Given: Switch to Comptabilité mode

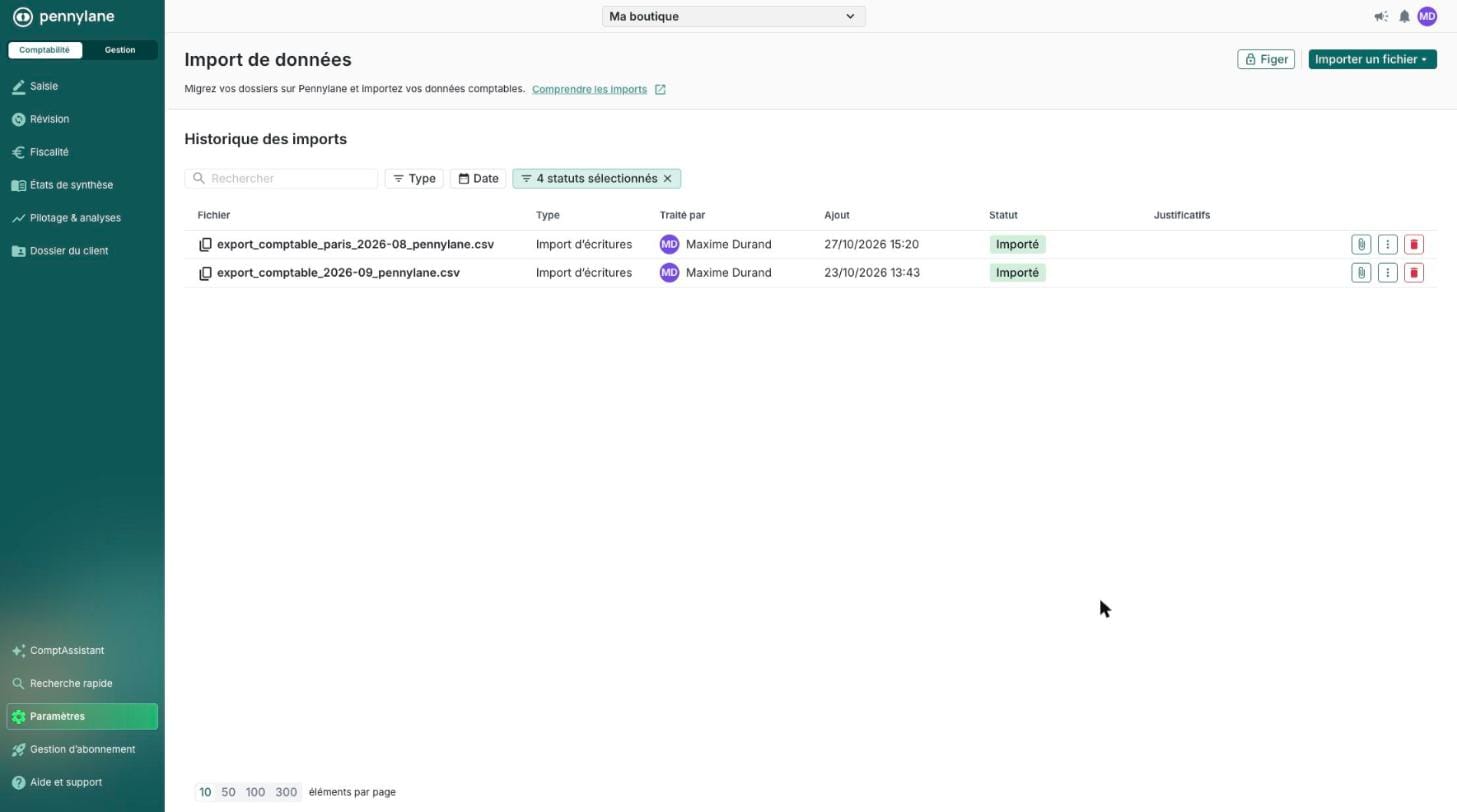Looking at the screenshot, I should (45, 50).
